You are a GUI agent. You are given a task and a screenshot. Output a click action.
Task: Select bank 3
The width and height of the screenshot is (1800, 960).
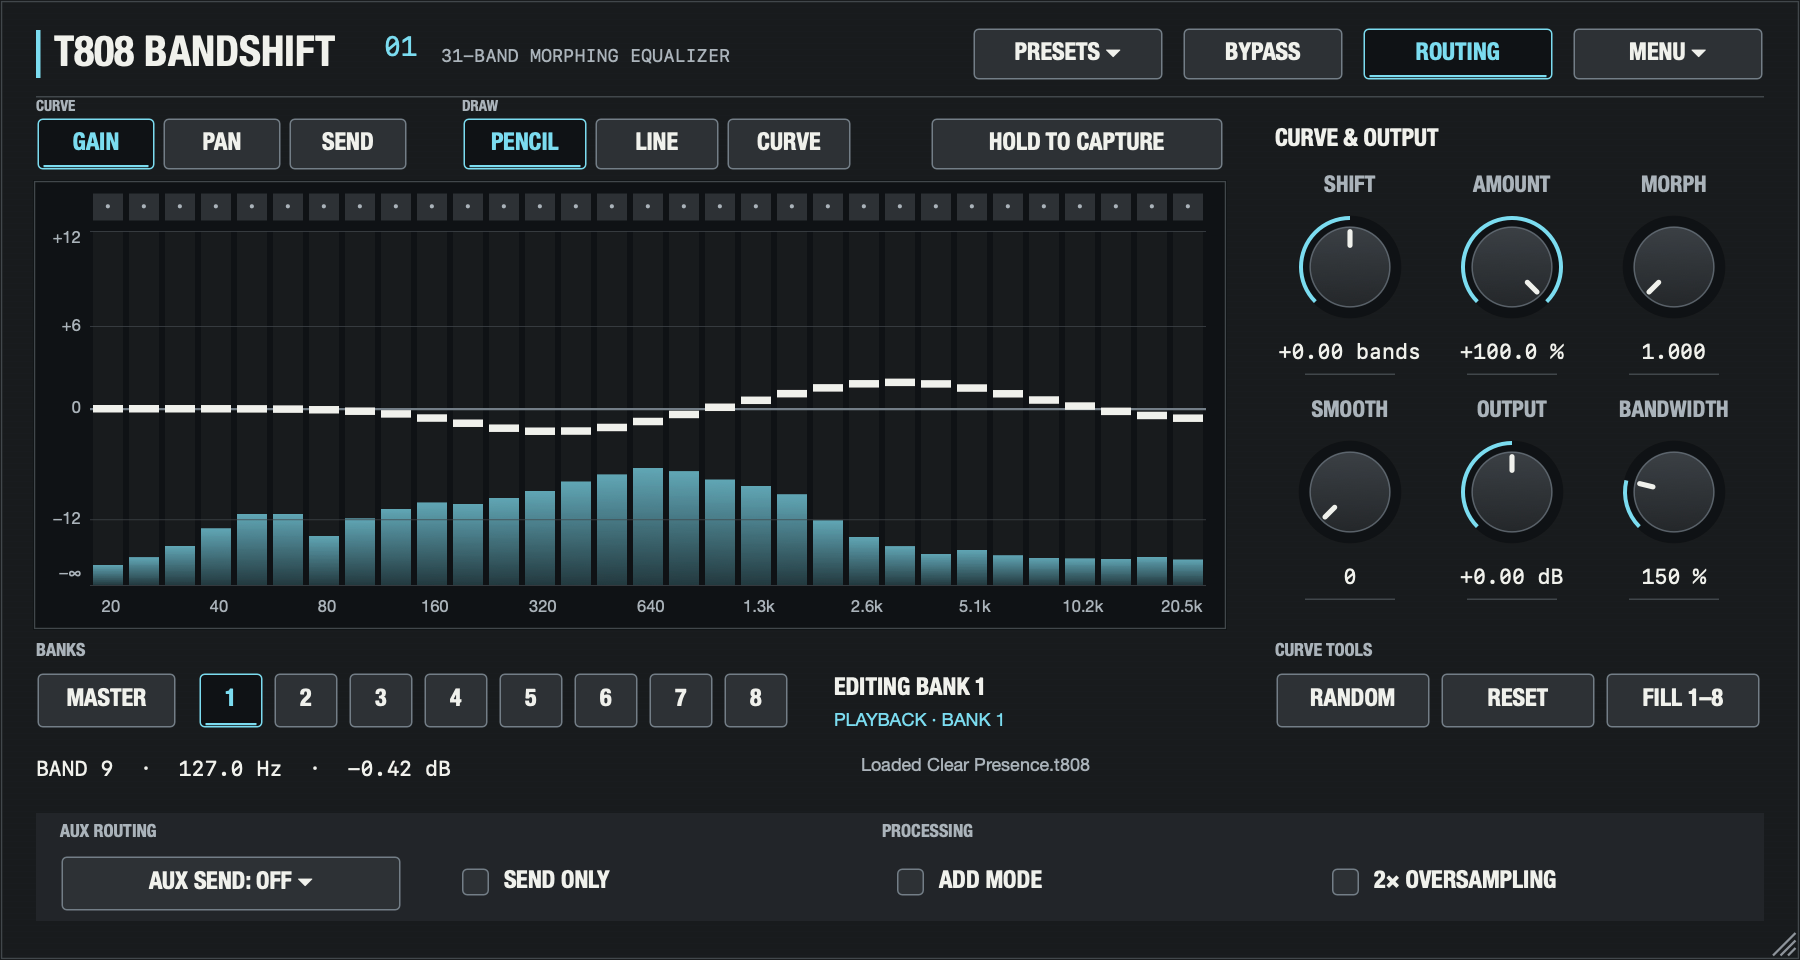pos(381,700)
